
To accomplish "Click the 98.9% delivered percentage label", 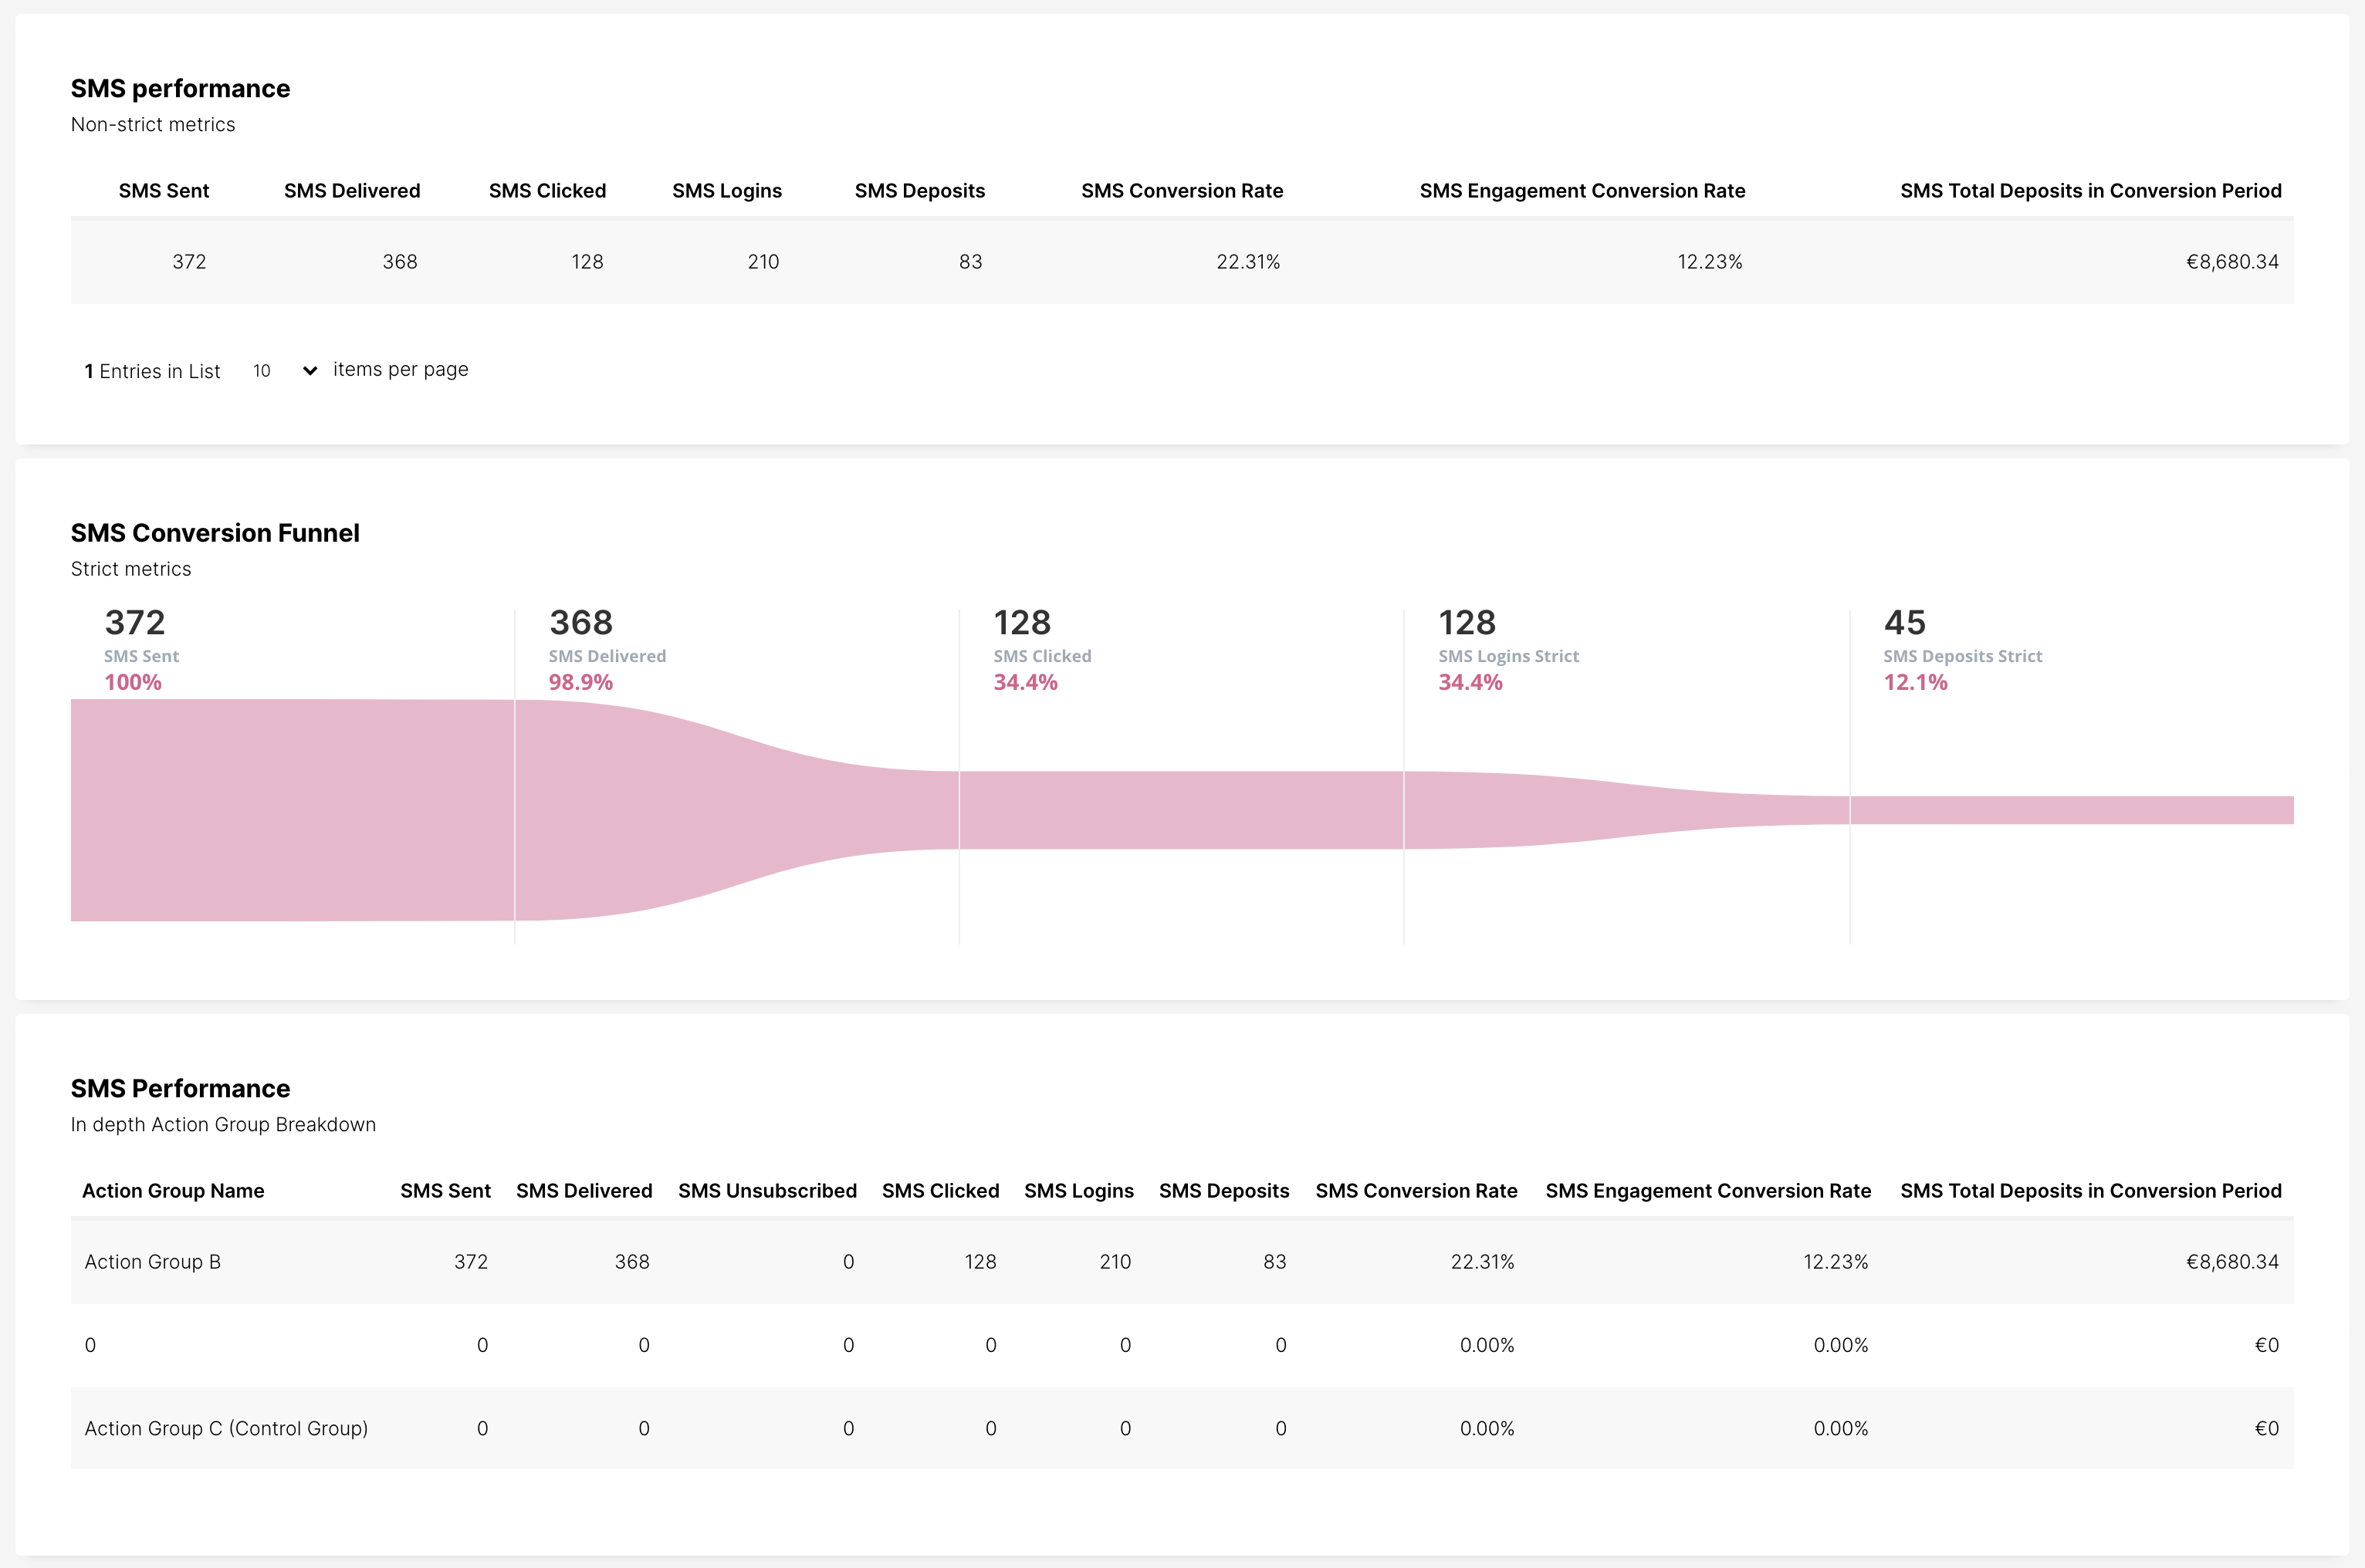I will (580, 682).
